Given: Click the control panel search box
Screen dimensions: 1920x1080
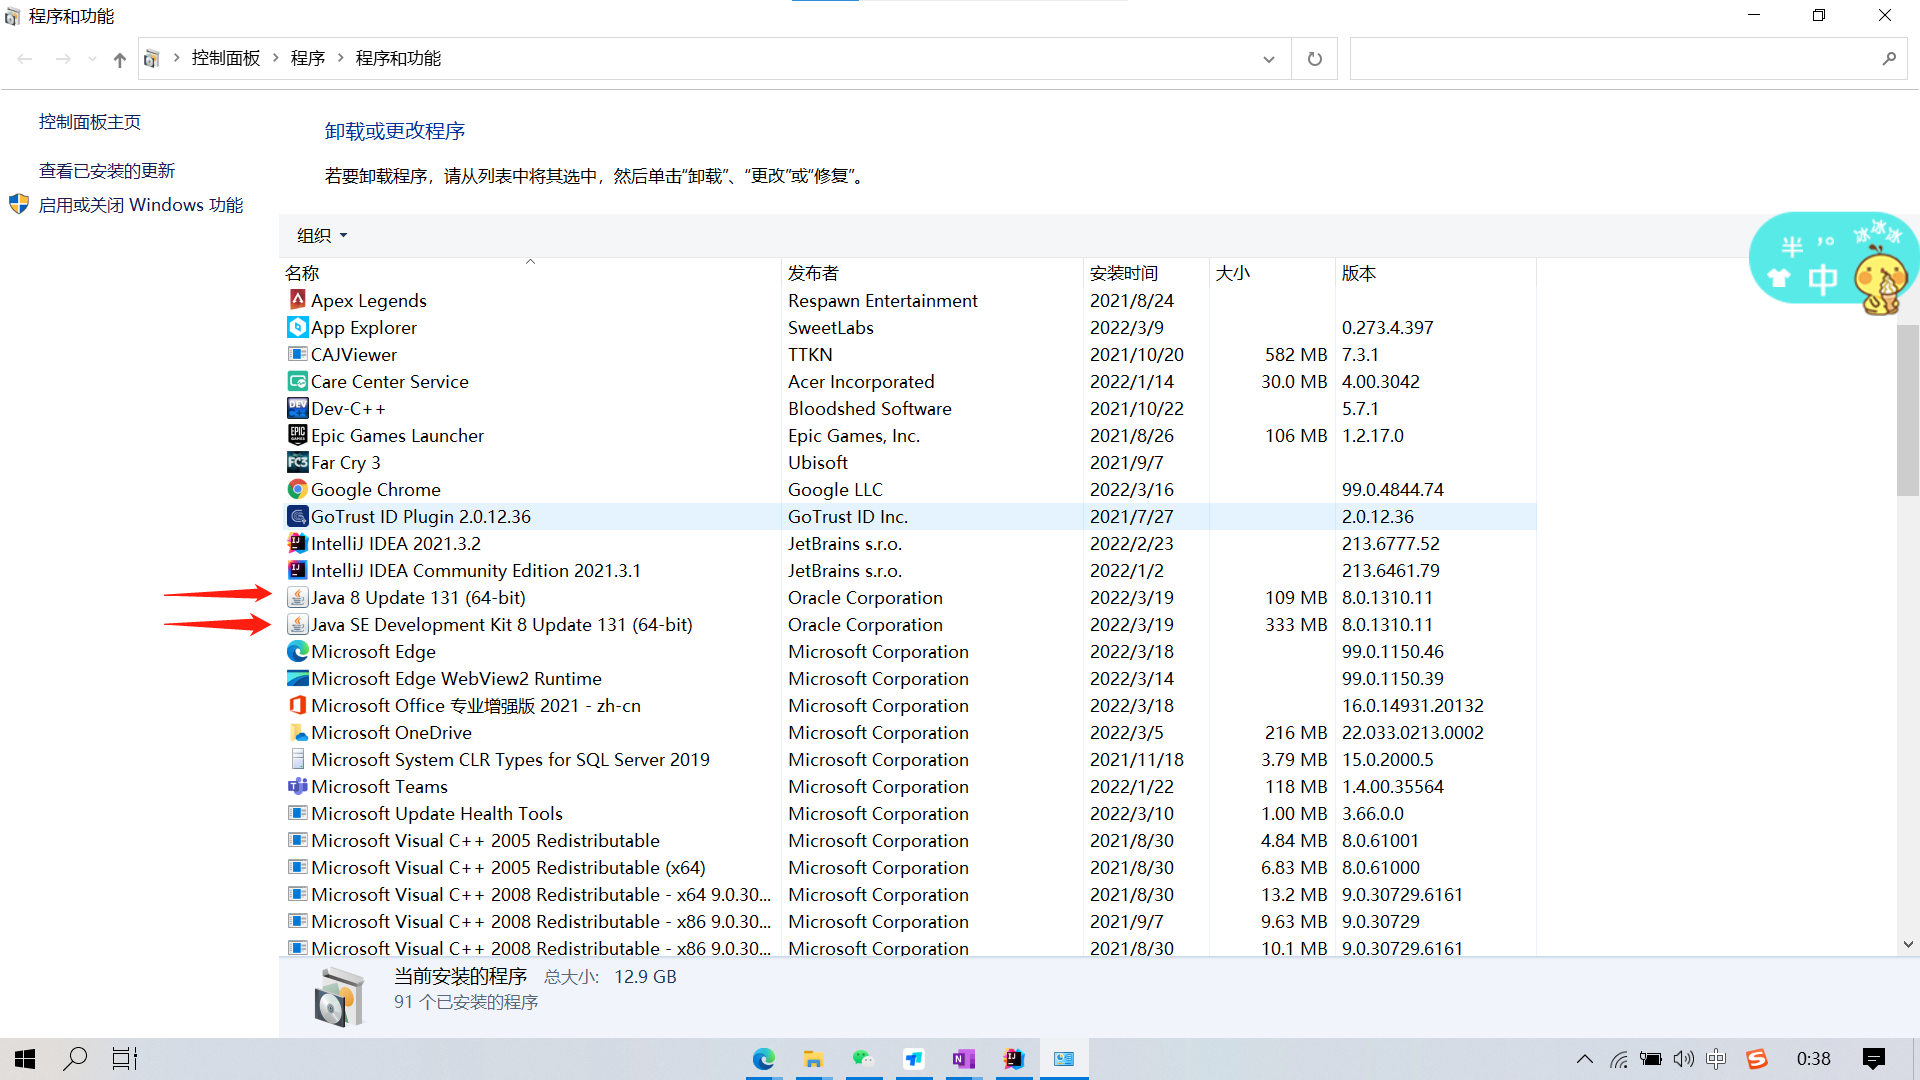Looking at the screenshot, I should point(1628,59).
